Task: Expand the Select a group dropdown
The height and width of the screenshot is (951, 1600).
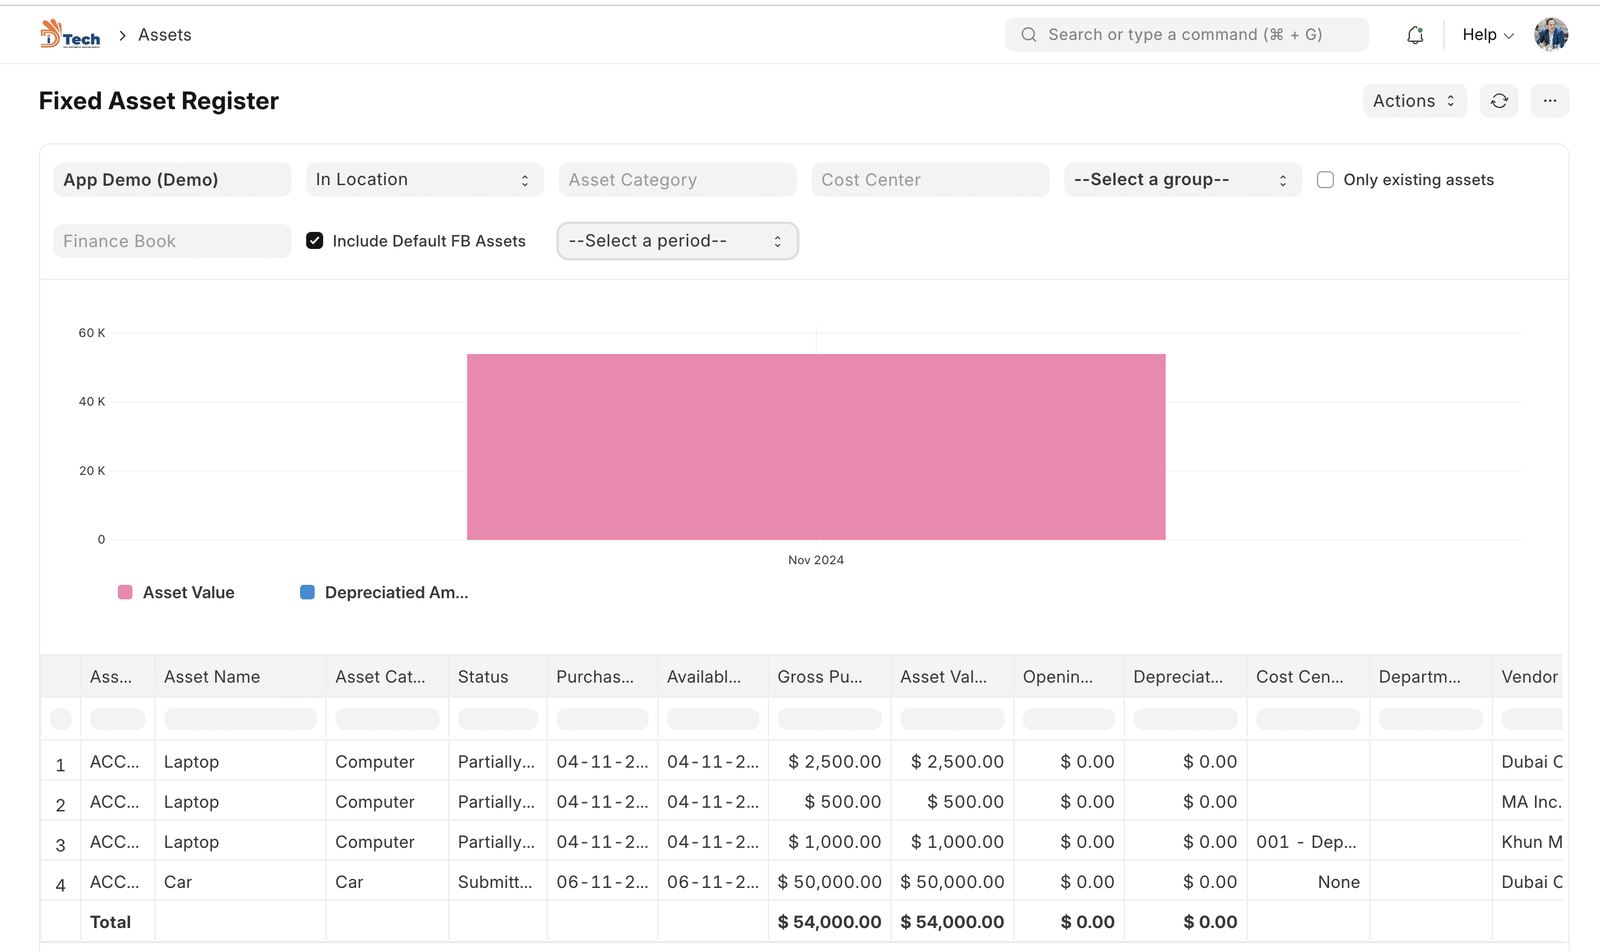Action: click(1182, 180)
